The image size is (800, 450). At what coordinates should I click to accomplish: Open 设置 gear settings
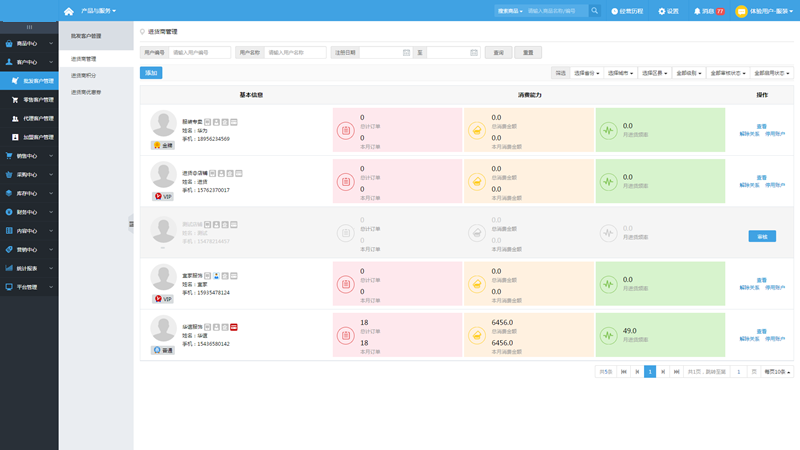coord(668,11)
